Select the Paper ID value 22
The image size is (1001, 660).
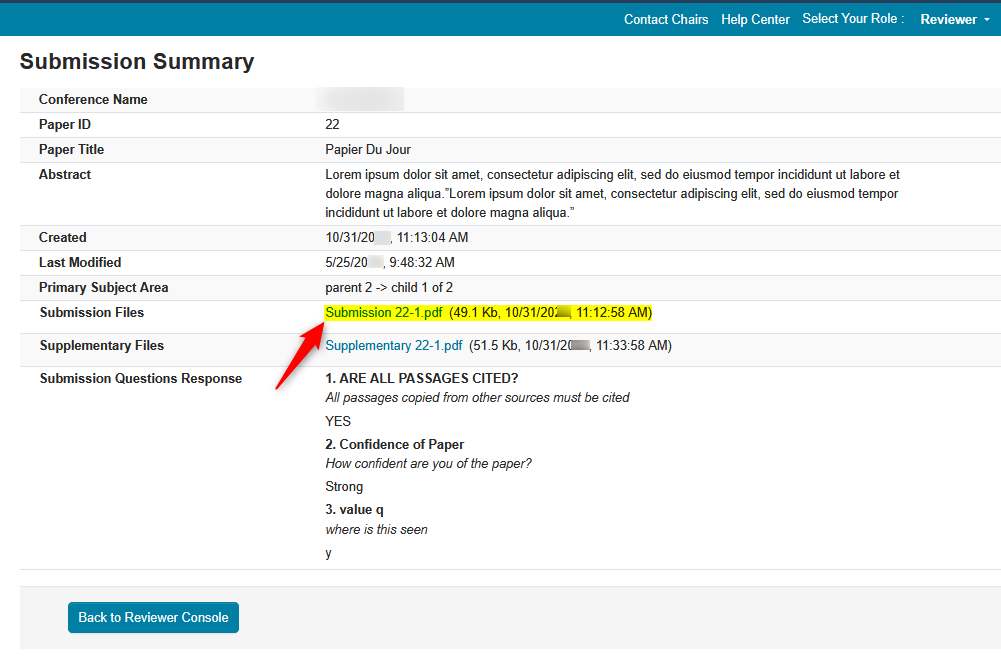[332, 125]
